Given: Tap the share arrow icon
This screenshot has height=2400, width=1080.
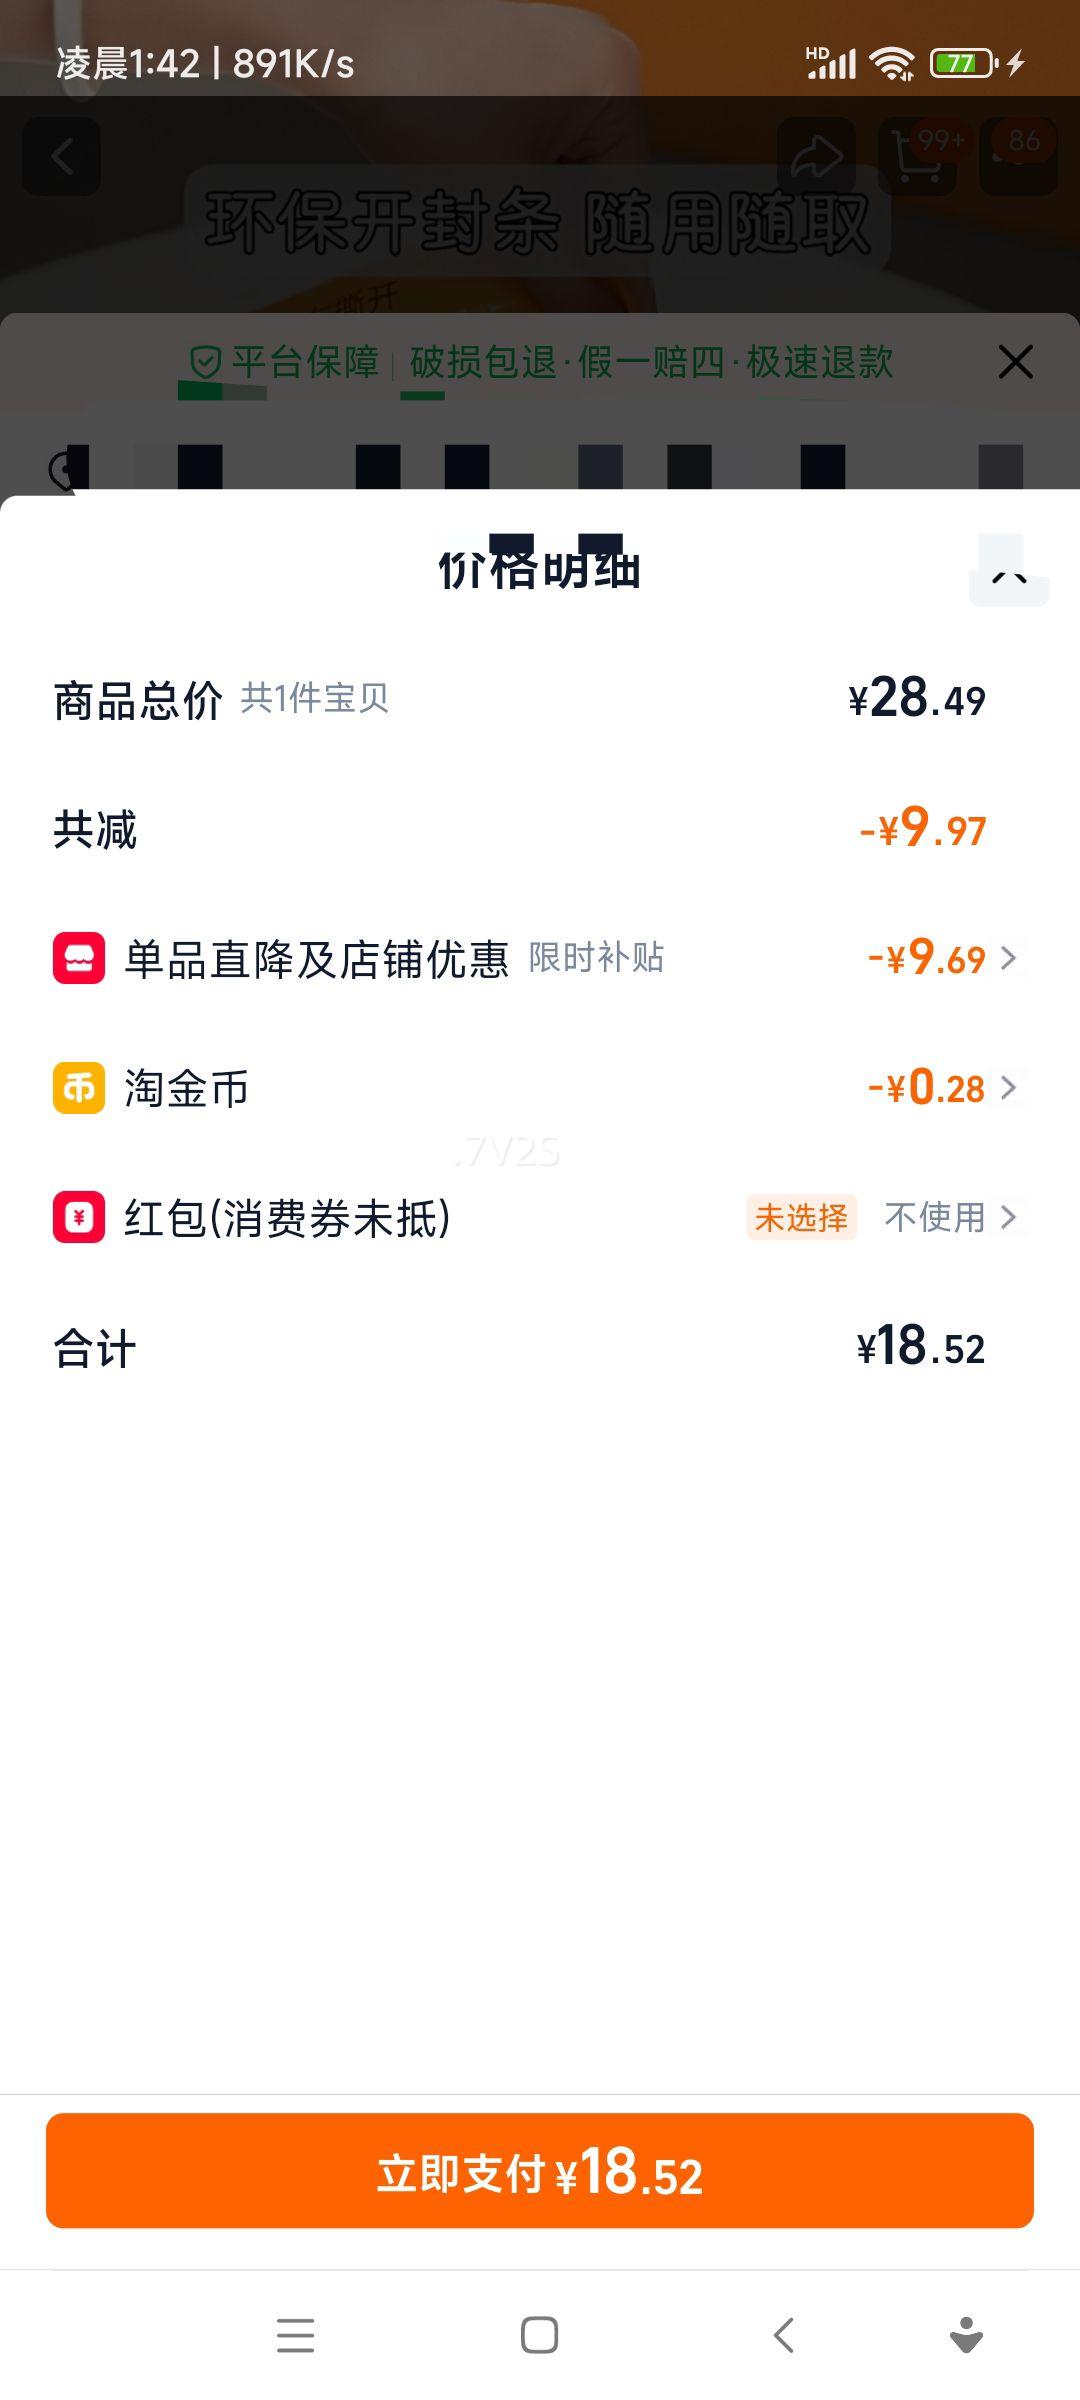Looking at the screenshot, I should (x=816, y=157).
